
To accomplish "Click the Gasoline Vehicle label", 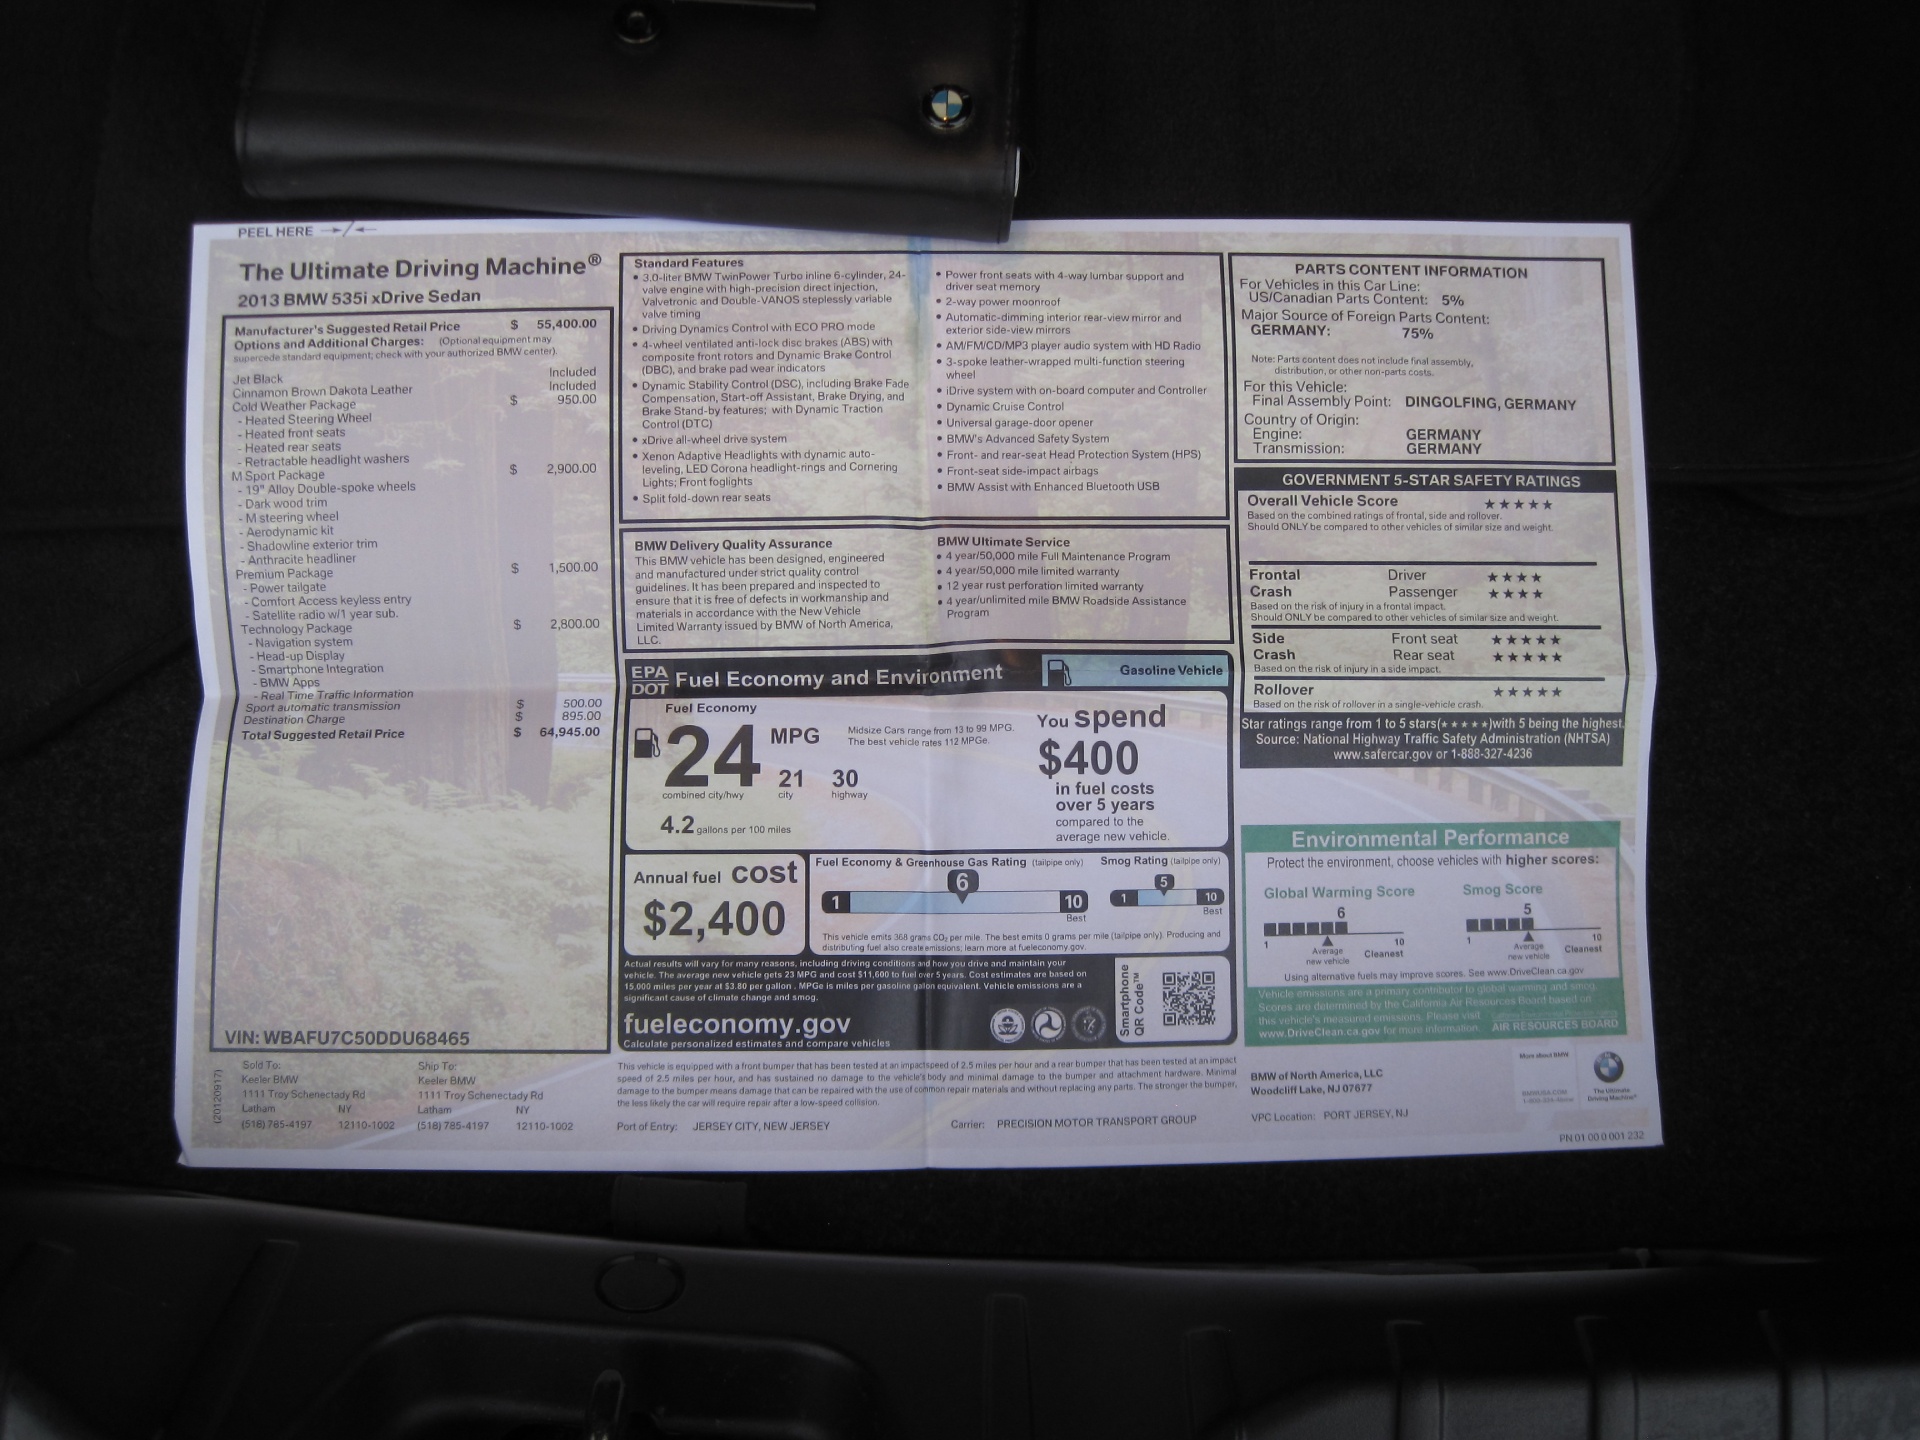I will tap(1171, 670).
